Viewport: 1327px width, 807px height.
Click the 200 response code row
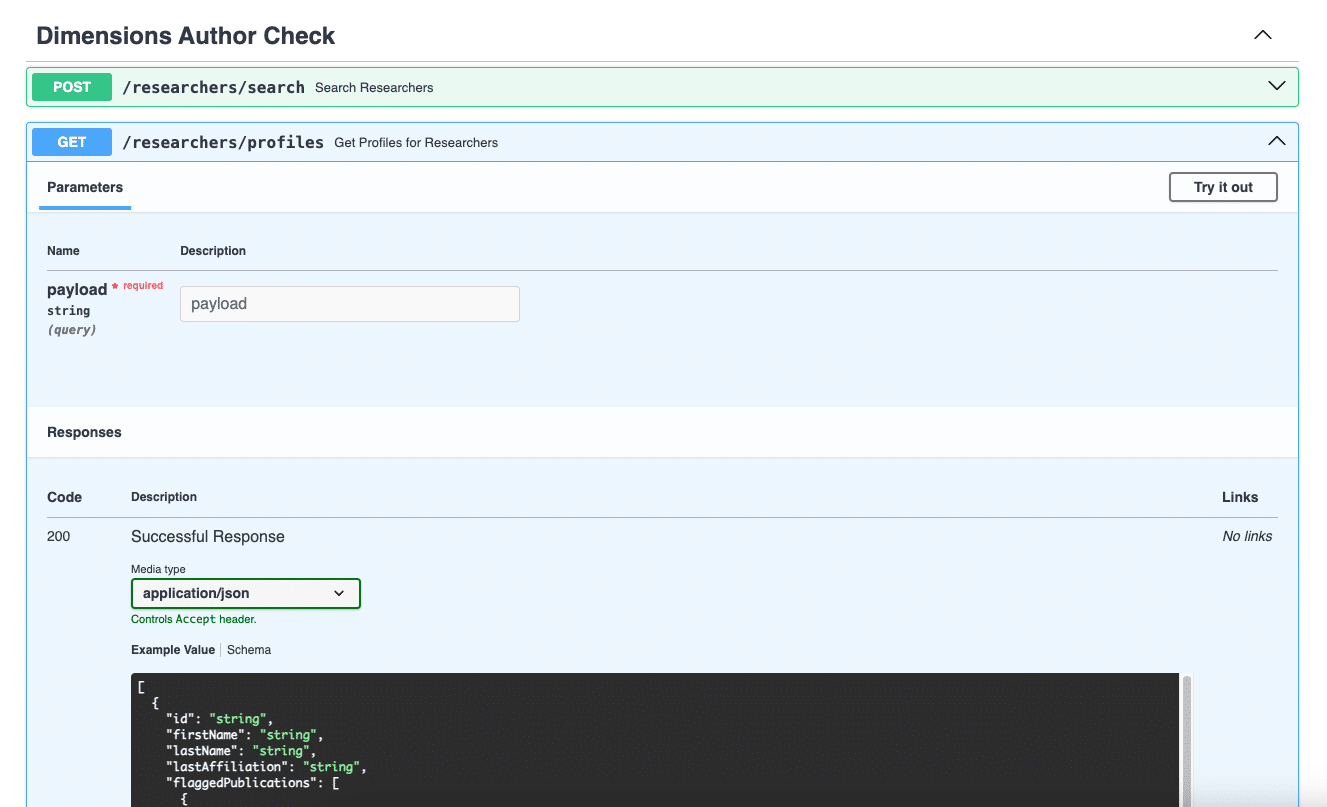(59, 537)
